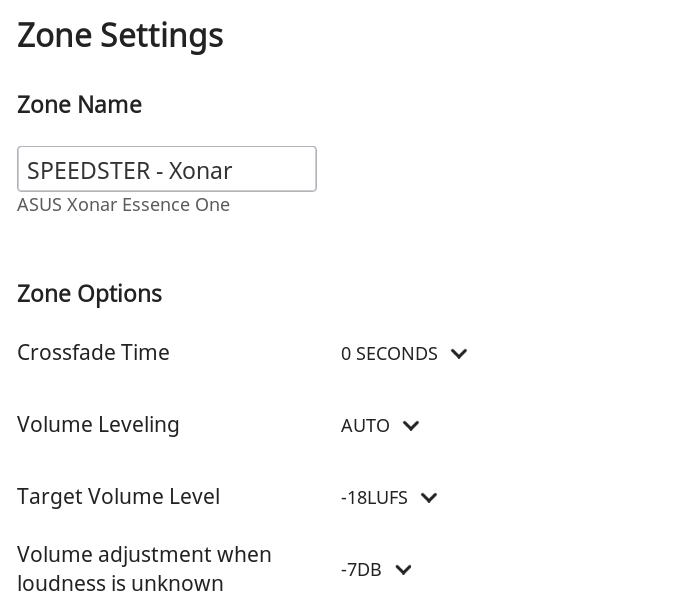Click the Volume adjustment when loudness unknown label
This screenshot has width=673, height=614.
[x=144, y=568]
